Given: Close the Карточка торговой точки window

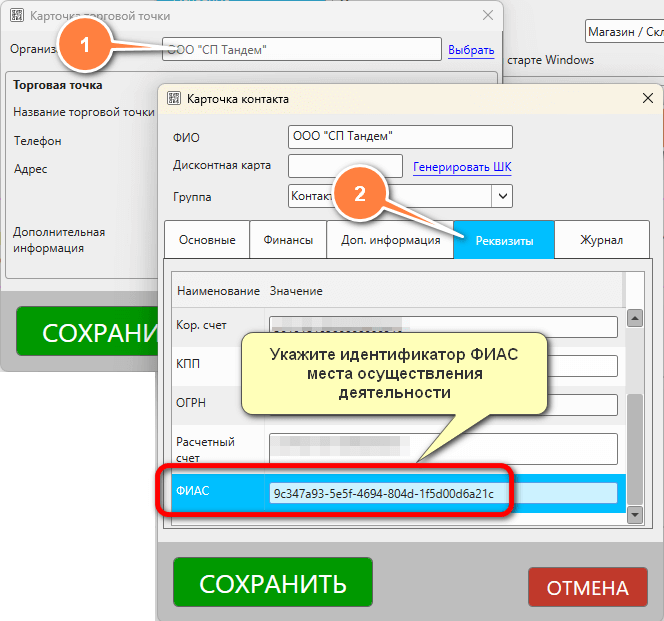Looking at the screenshot, I should (488, 16).
